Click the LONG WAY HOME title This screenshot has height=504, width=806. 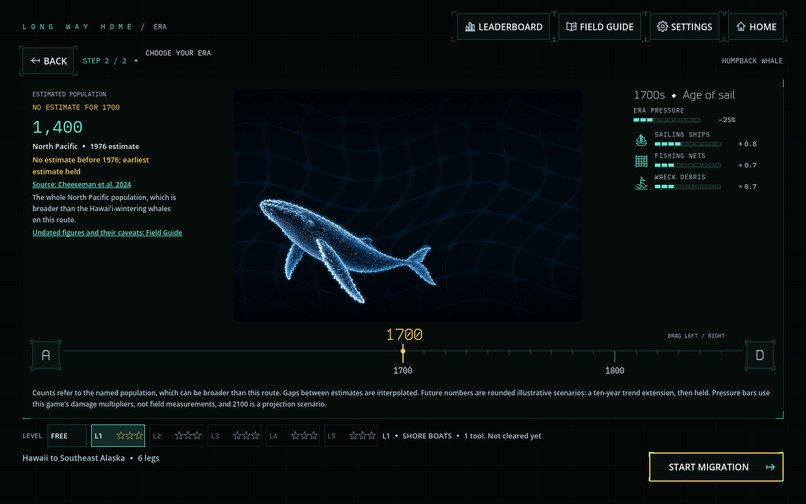(78, 27)
